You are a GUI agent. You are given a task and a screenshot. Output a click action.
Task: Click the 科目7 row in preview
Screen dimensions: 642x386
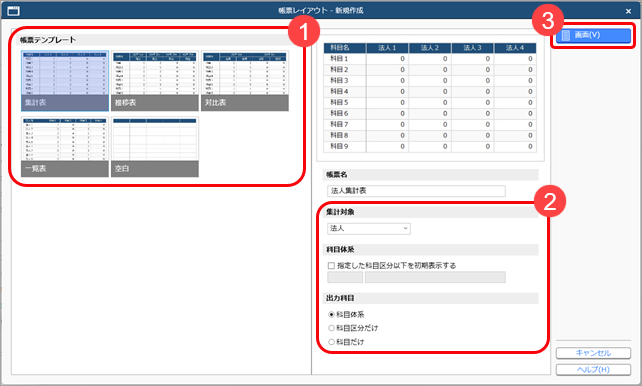(430, 124)
